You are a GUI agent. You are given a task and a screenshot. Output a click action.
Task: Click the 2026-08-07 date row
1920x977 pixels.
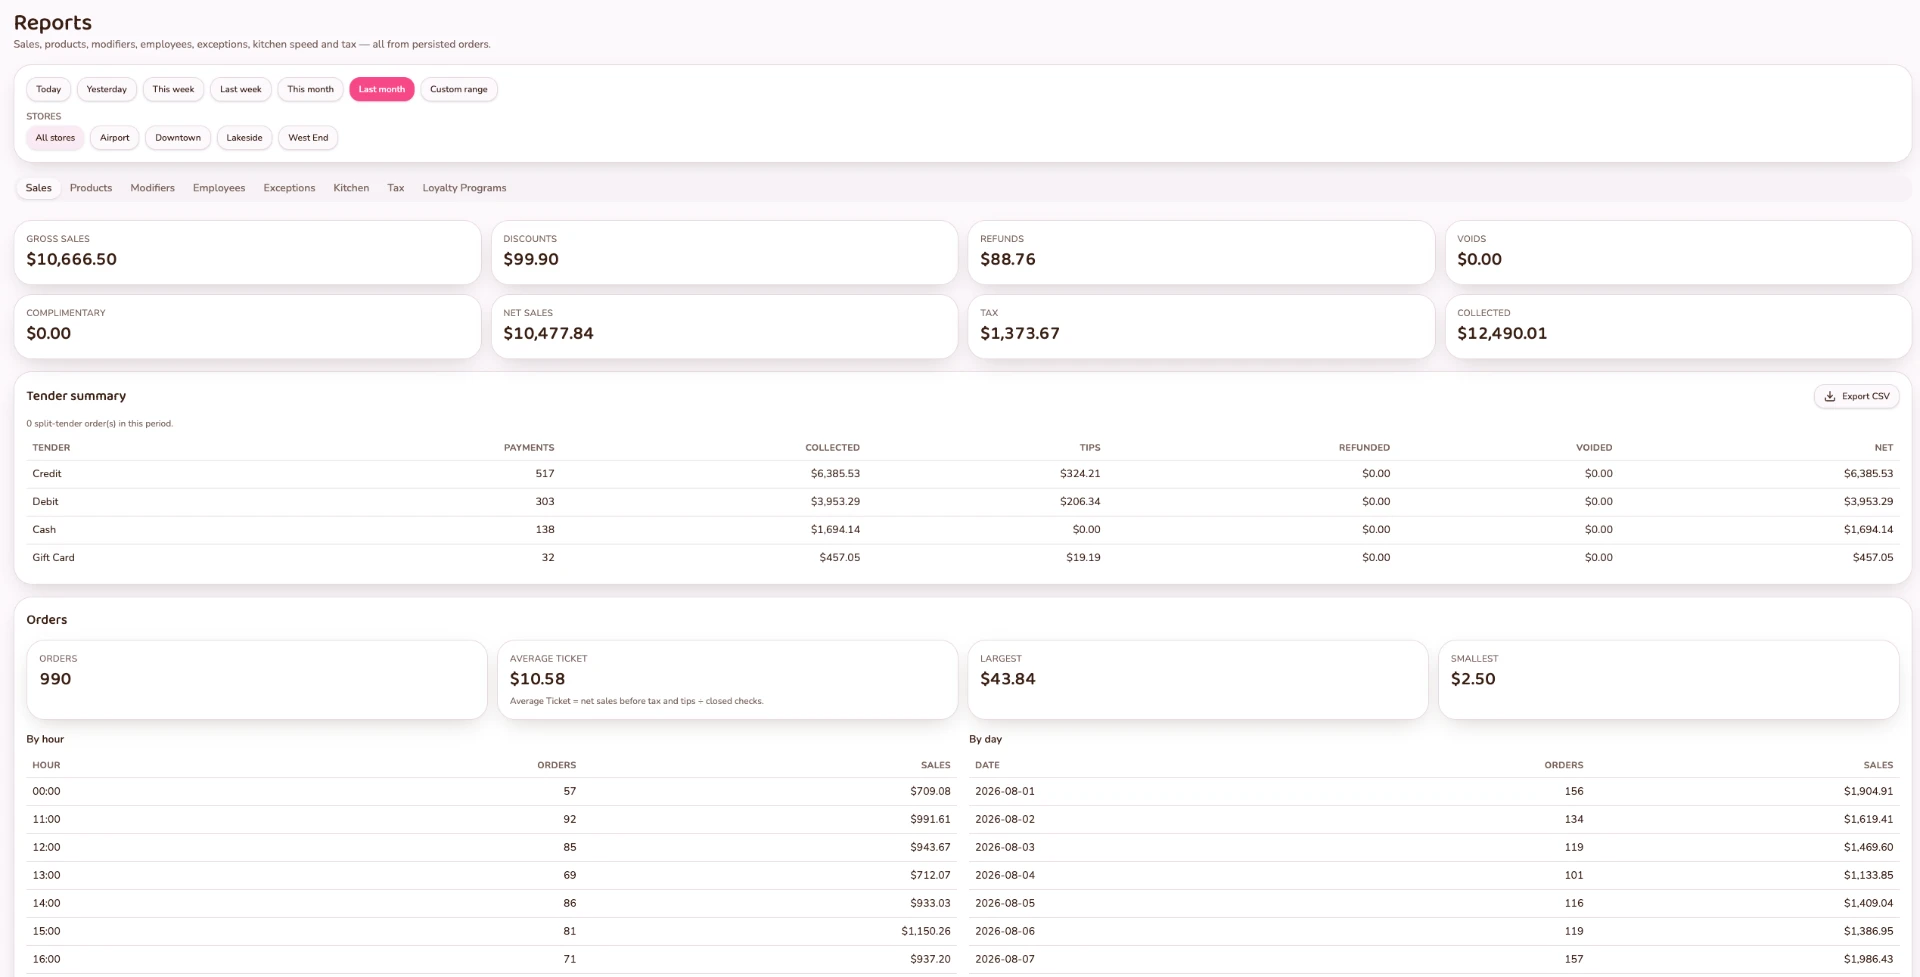tap(1434, 960)
